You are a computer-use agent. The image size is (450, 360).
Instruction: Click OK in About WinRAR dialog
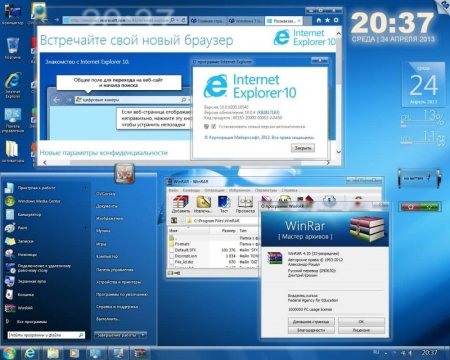361,322
